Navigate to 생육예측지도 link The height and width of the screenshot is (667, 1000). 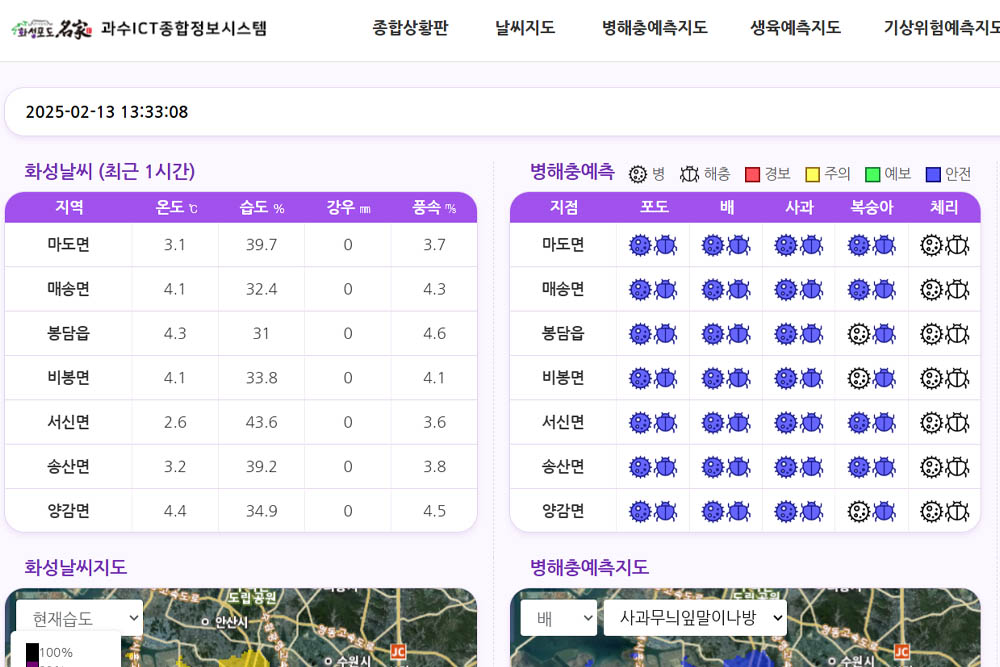pos(795,28)
